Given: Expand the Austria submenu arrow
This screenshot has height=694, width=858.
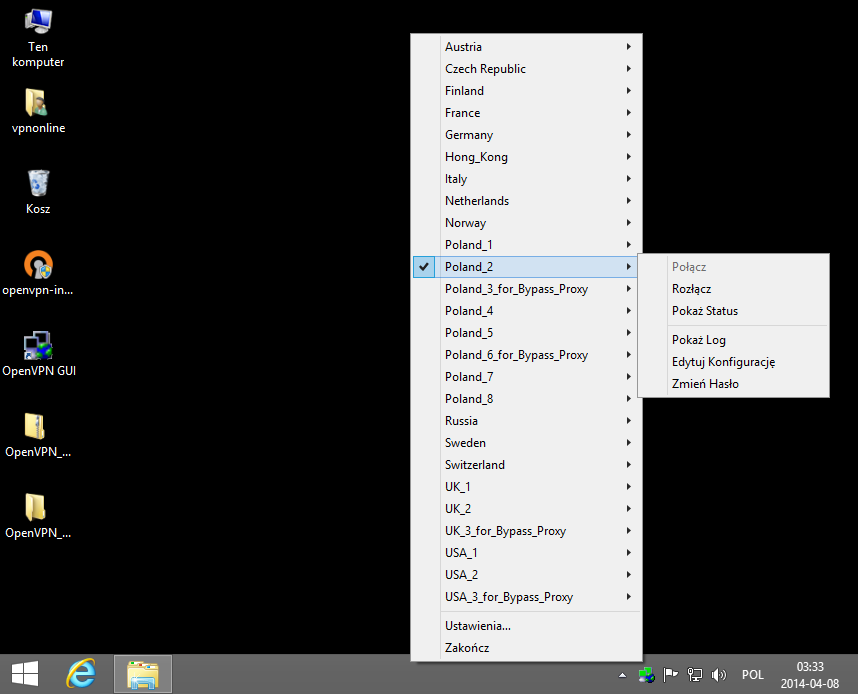Looking at the screenshot, I should pyautogui.click(x=629, y=47).
